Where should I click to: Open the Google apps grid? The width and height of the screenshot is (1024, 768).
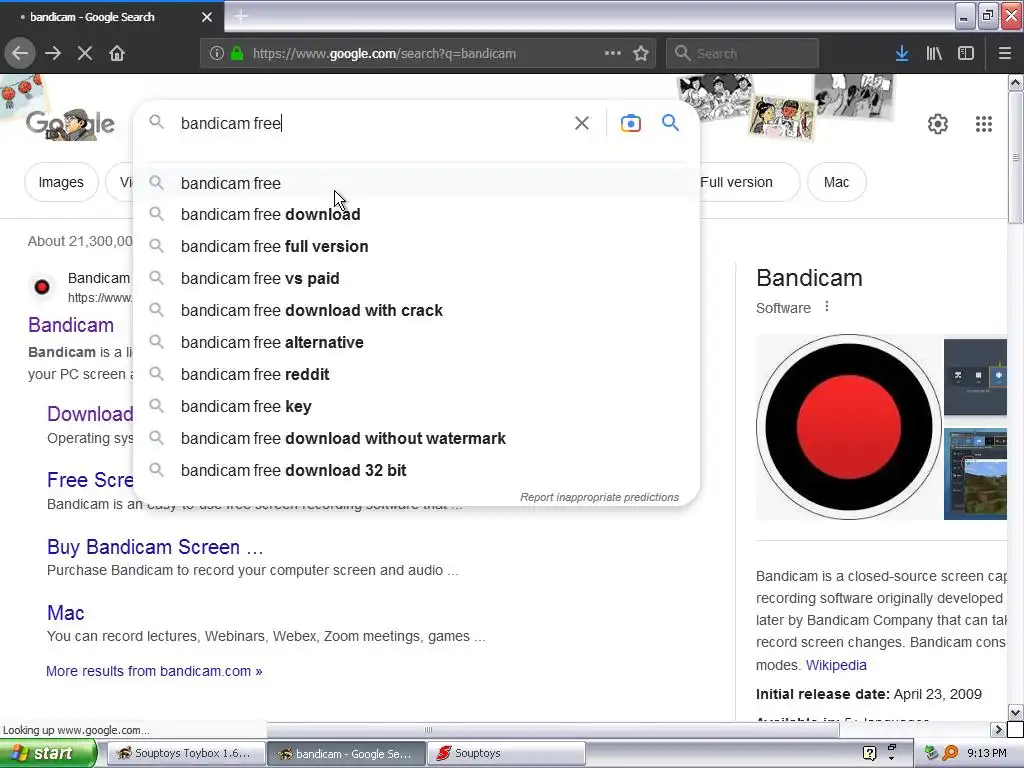[x=984, y=124]
